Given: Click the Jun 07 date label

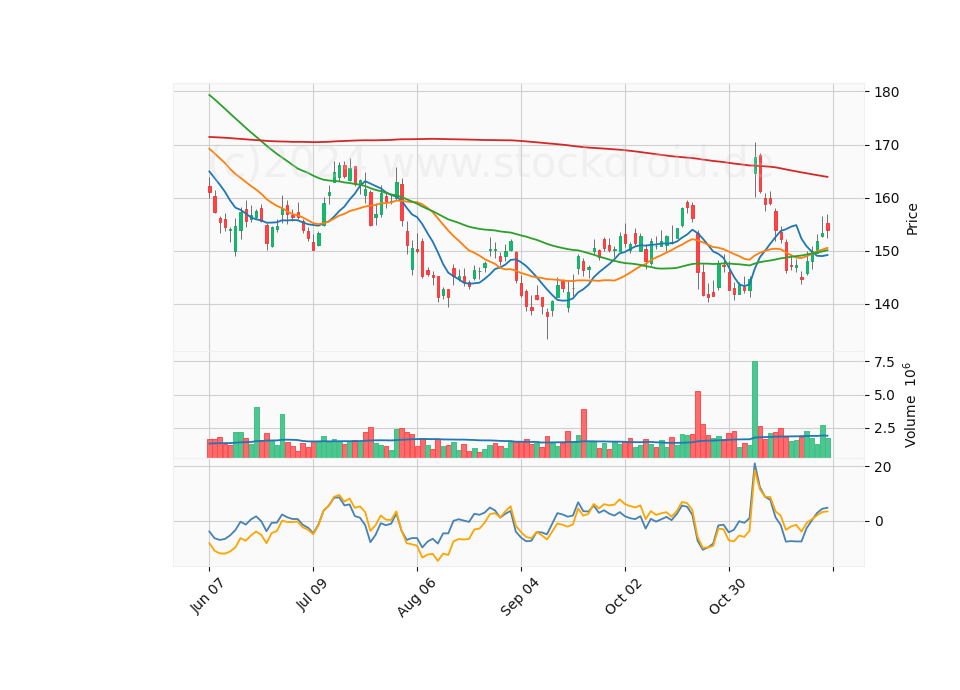Looking at the screenshot, I should 207,596.
